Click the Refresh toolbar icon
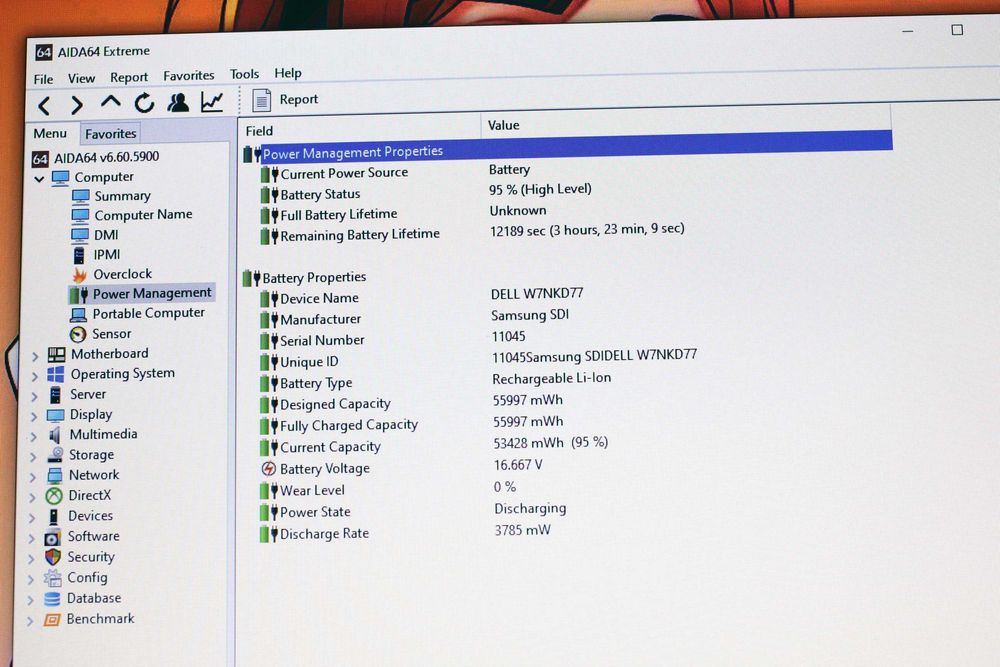Viewport: 1000px width, 667px height. [144, 103]
